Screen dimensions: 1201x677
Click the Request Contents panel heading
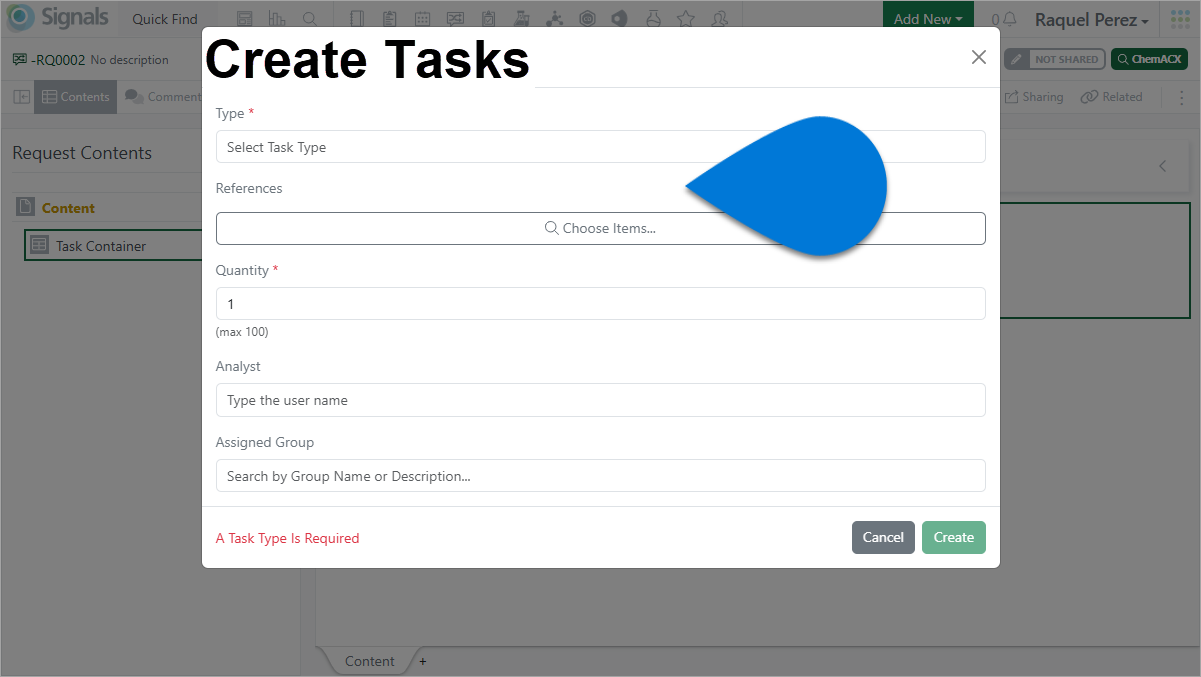point(82,153)
